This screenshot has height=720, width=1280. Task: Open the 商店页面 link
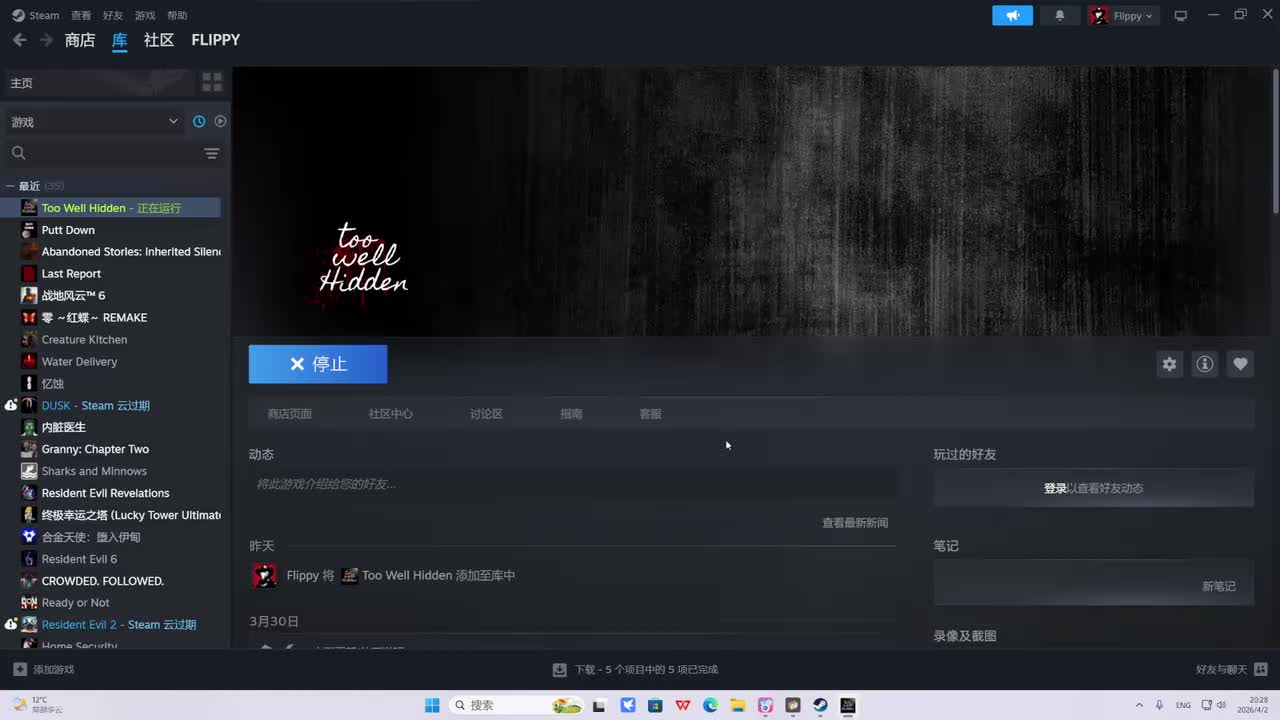290,414
